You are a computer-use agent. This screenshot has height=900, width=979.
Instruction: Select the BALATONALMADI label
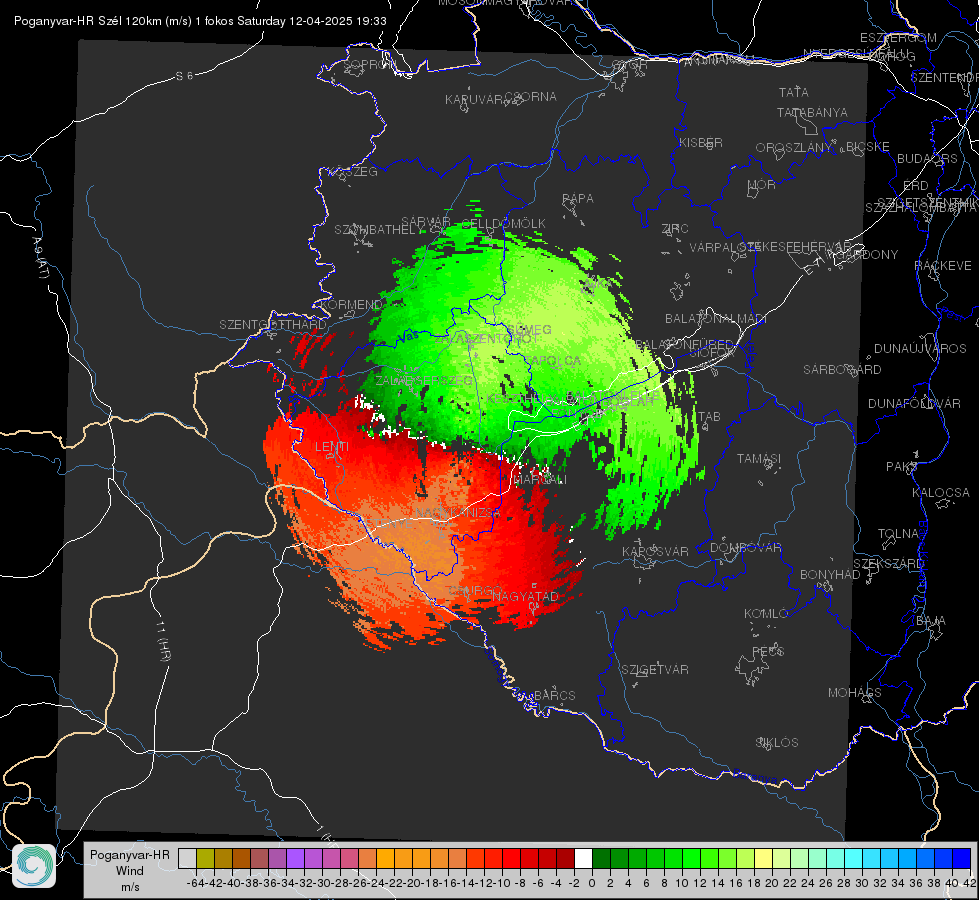pos(716,319)
